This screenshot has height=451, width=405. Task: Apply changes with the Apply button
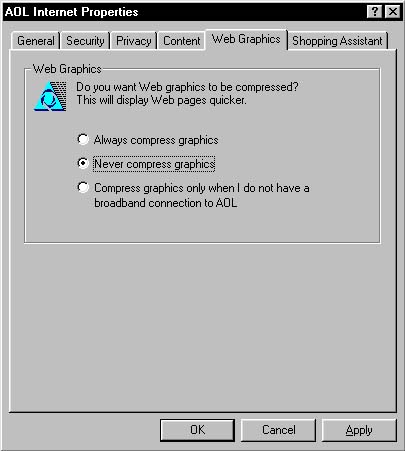pos(359,430)
